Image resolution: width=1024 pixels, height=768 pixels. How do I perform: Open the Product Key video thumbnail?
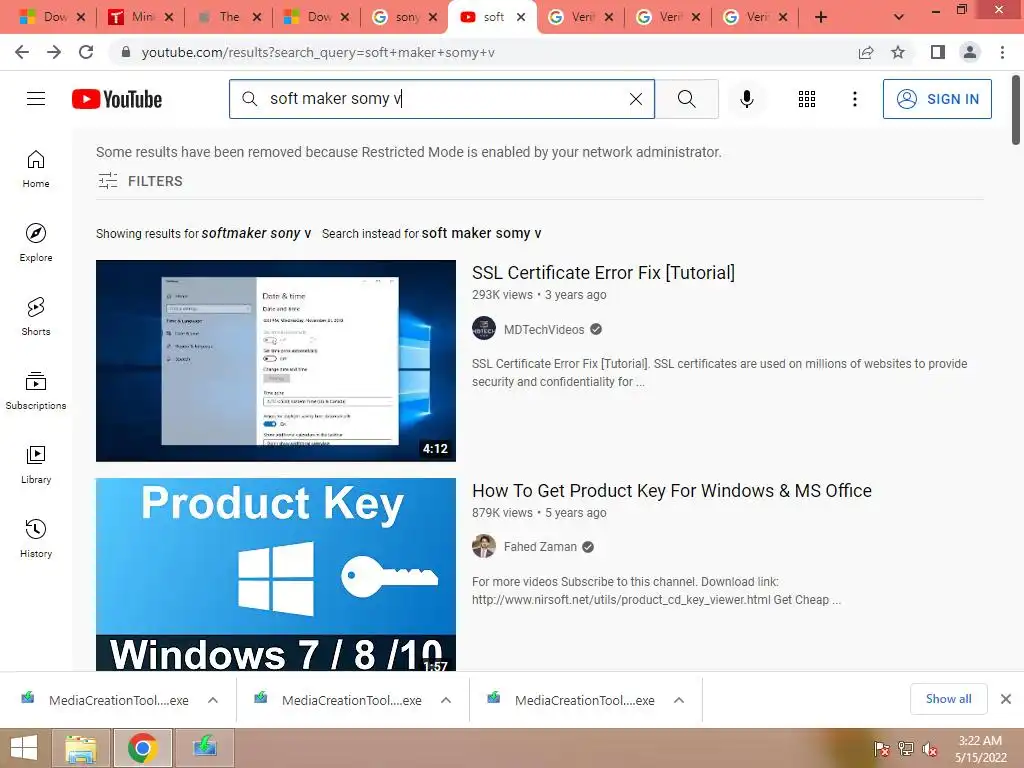276,574
